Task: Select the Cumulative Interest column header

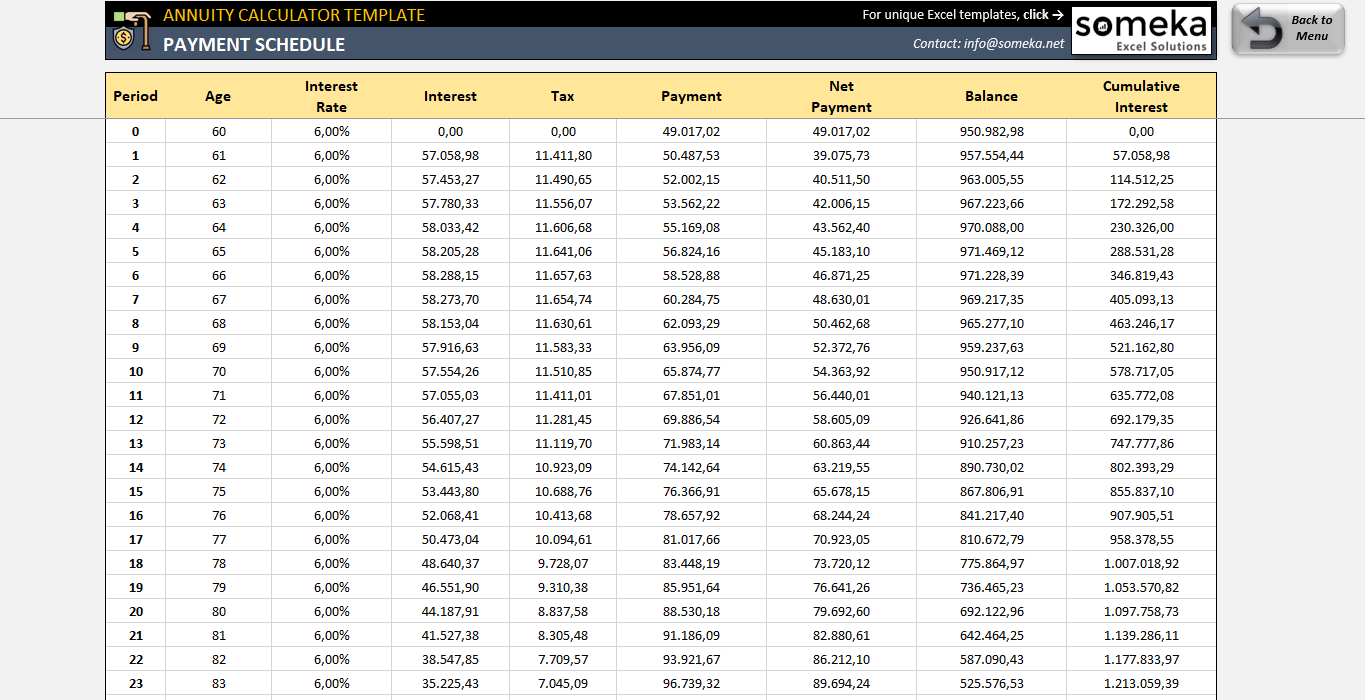Action: tap(1140, 96)
